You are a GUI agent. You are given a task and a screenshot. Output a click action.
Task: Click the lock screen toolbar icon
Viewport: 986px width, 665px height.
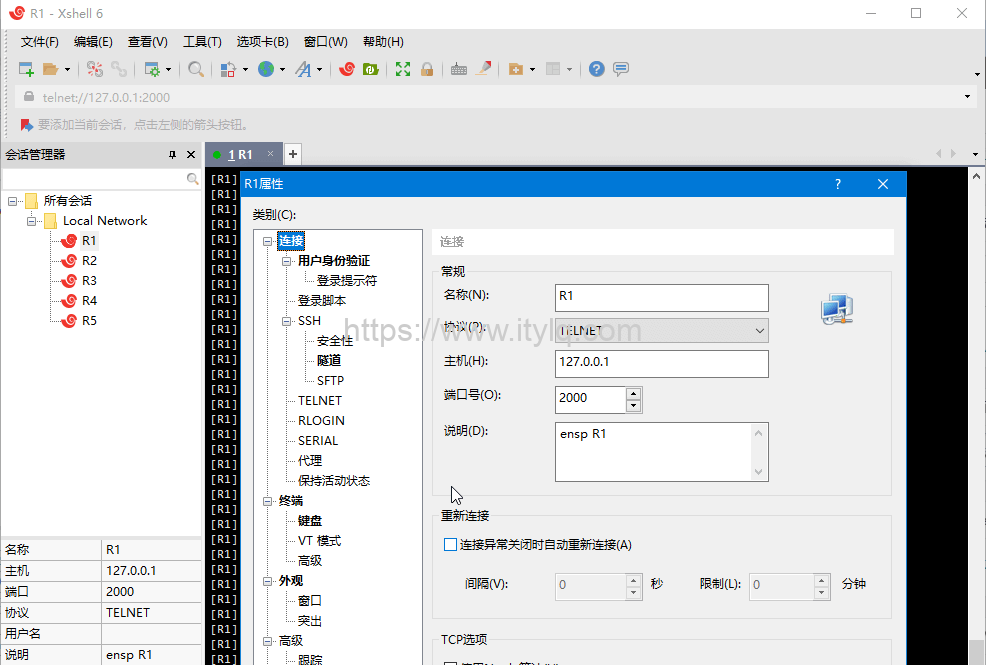pos(426,68)
